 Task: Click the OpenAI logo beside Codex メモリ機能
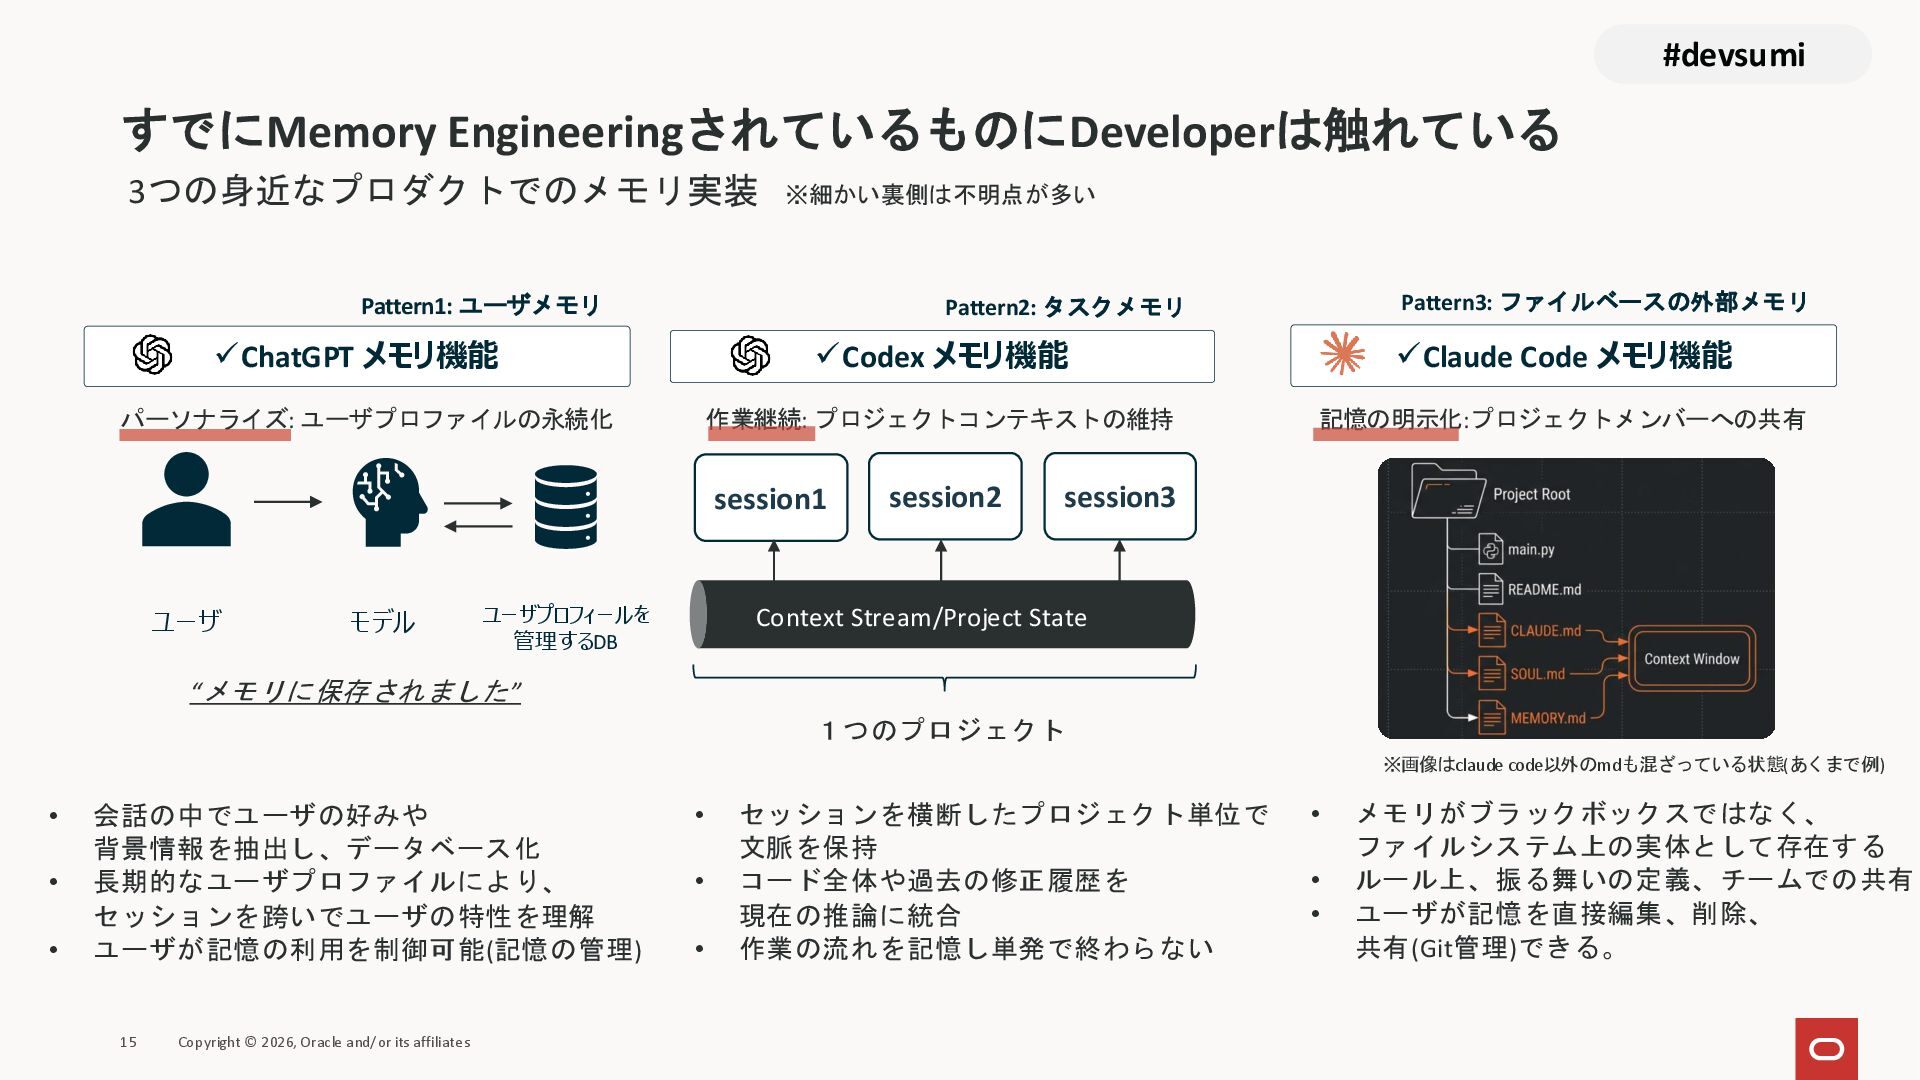[x=750, y=356]
